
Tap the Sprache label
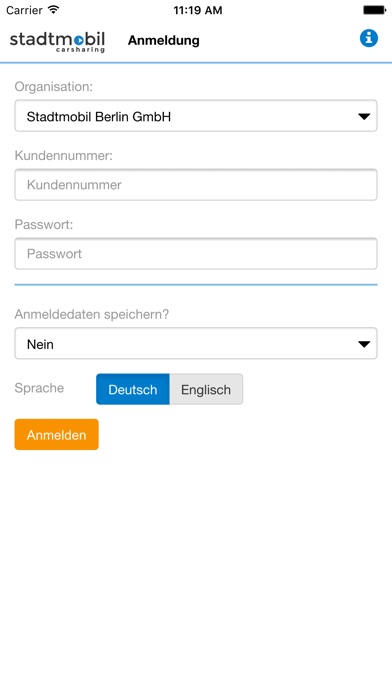[x=39, y=388]
